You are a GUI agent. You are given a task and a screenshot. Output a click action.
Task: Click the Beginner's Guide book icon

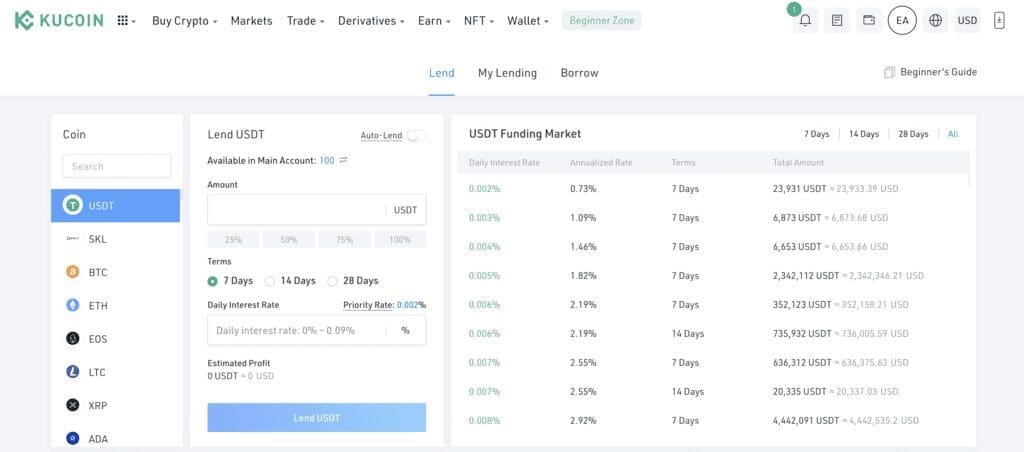(889, 73)
